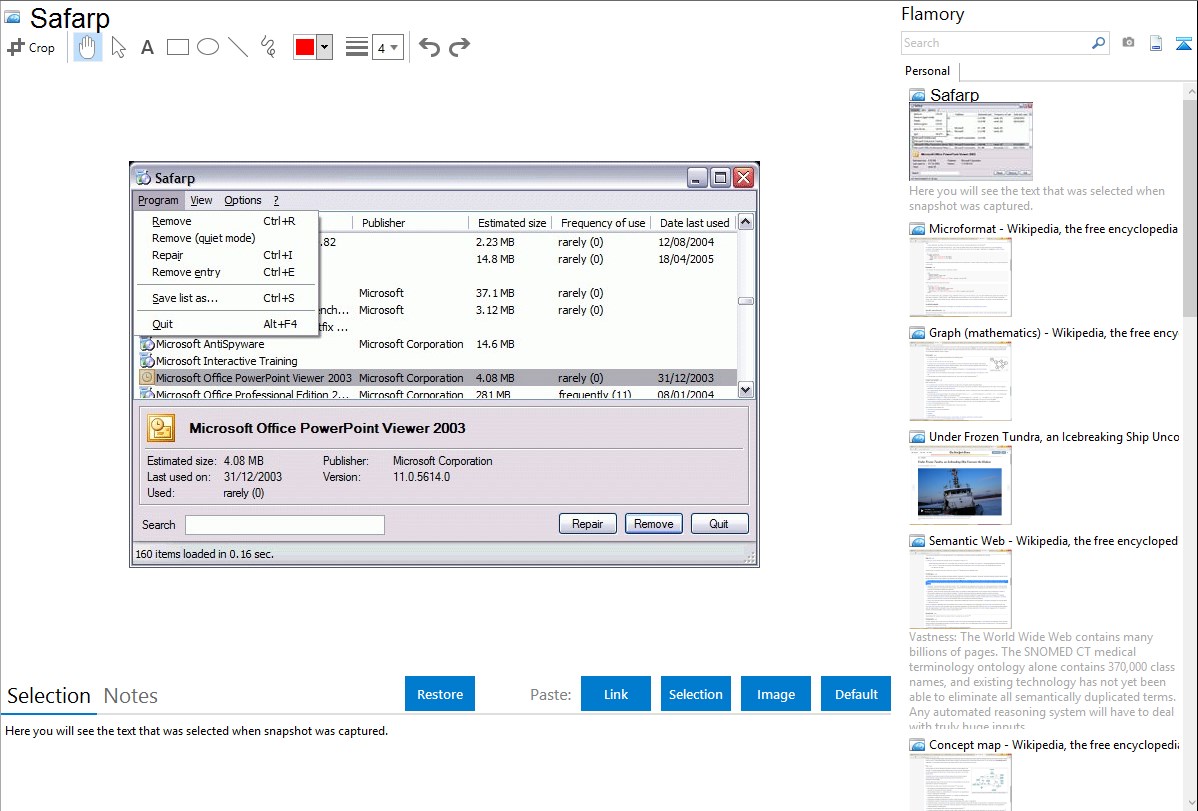Screen dimensions: 1198x811
Task: Click the camera capture icon
Action: pos(1128,43)
